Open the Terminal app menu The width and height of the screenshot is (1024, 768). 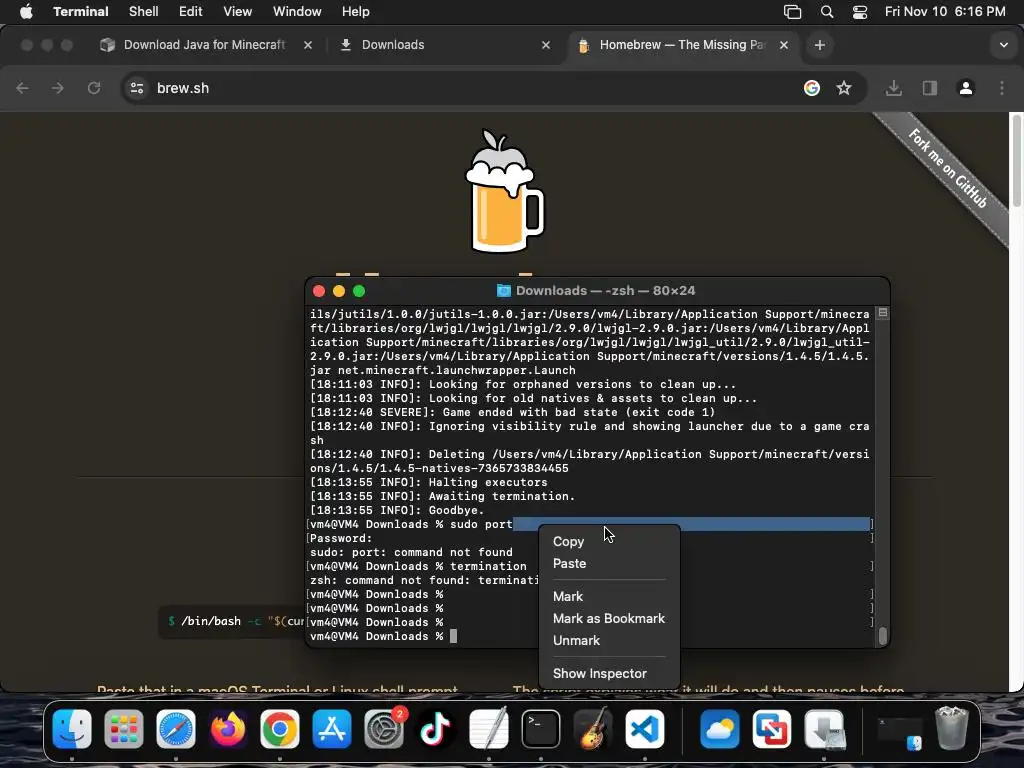80,12
